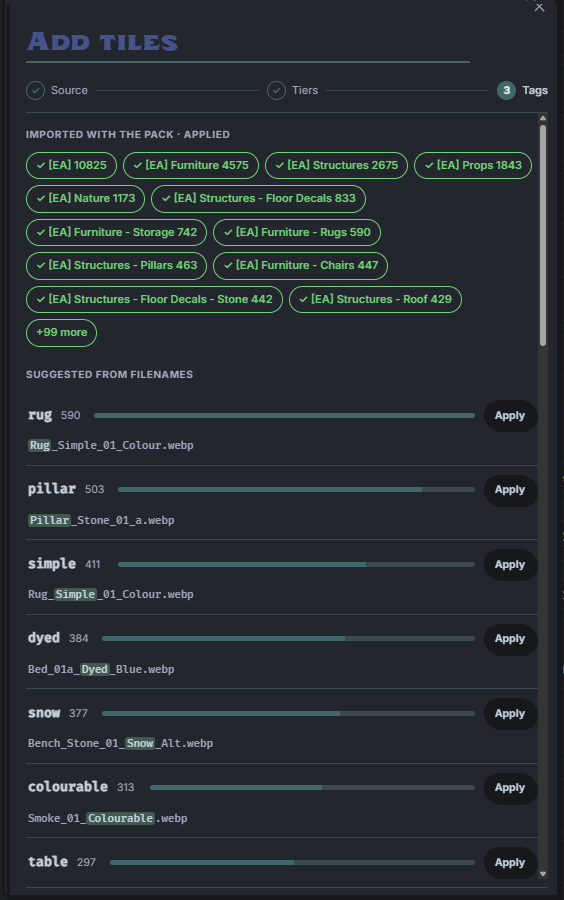Click the Rug_Simple_01_Colour.webp filename under rug

tap(111, 445)
